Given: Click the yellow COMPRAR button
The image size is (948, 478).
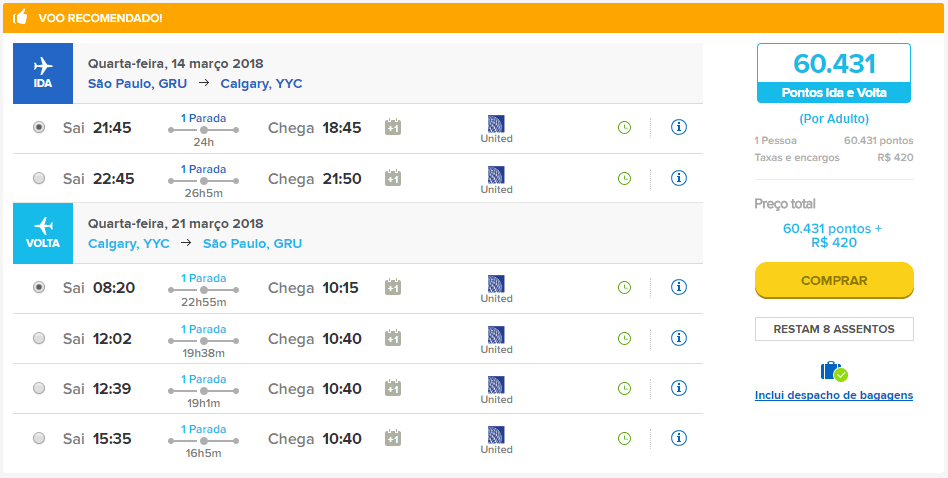Looking at the screenshot, I should 834,280.
